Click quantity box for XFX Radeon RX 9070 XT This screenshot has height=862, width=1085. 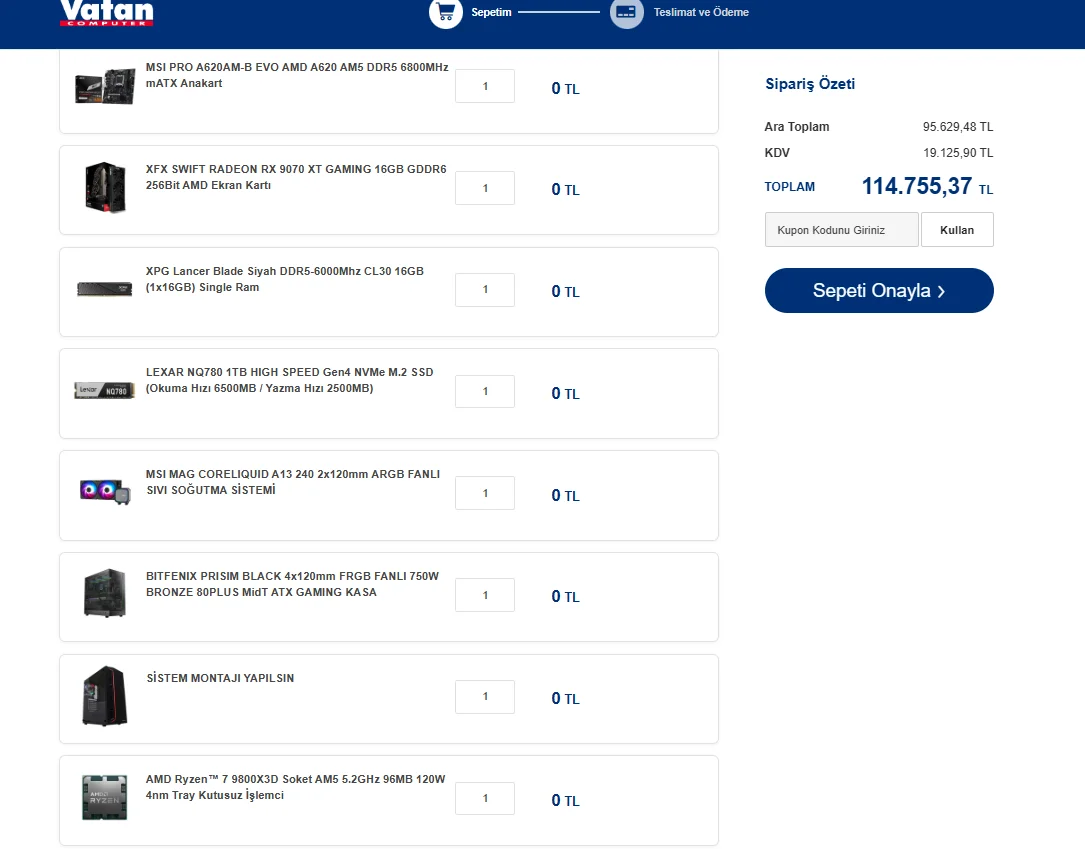[x=485, y=188]
